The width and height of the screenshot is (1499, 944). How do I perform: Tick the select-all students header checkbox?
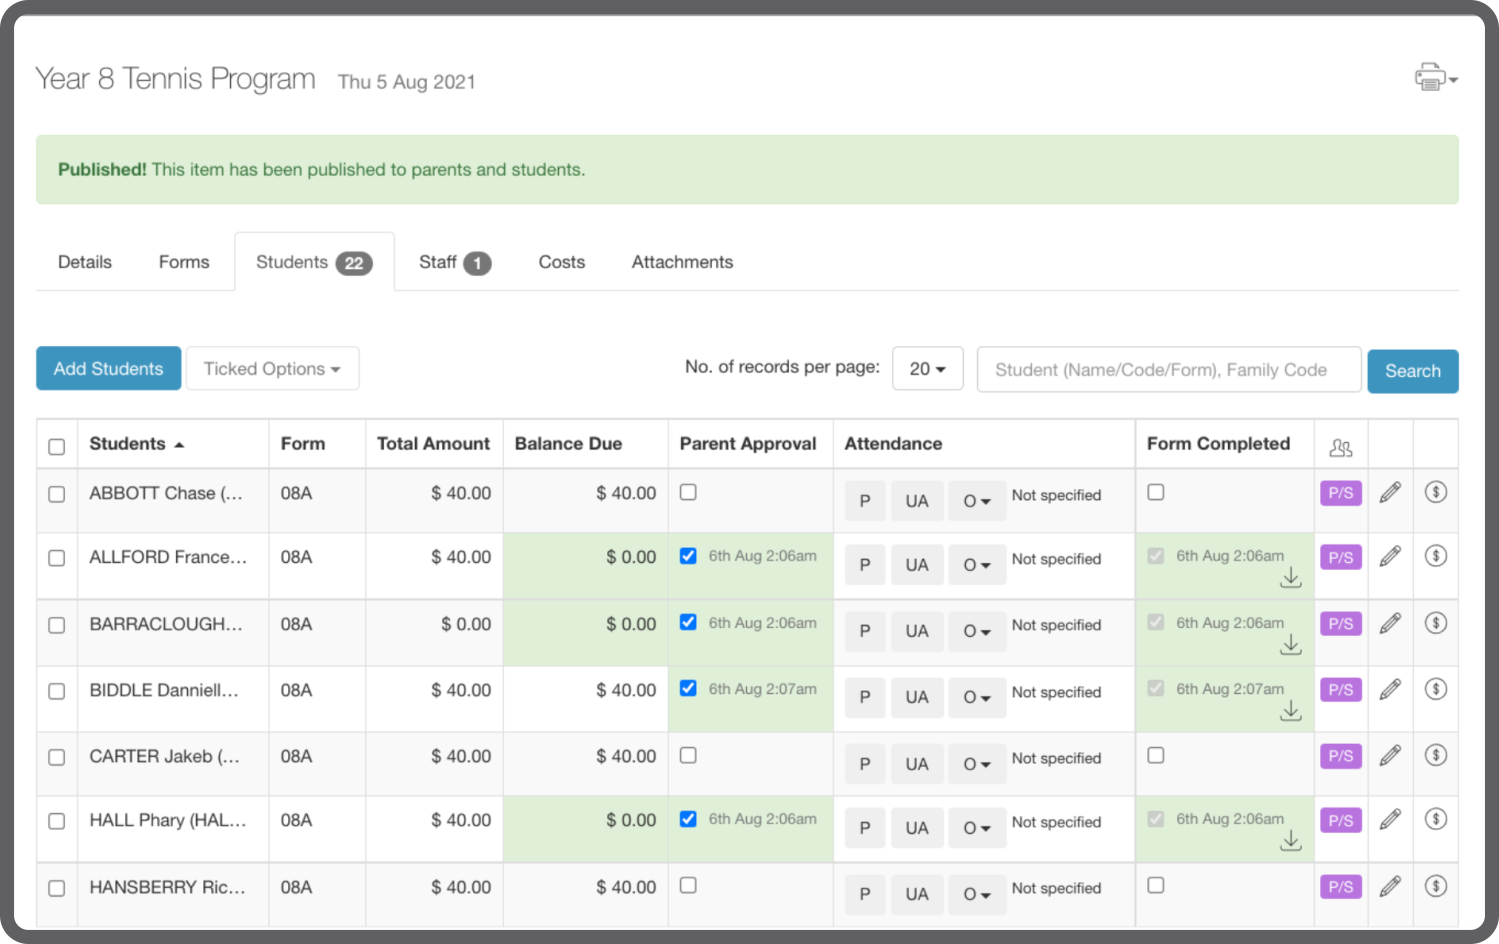click(x=57, y=447)
